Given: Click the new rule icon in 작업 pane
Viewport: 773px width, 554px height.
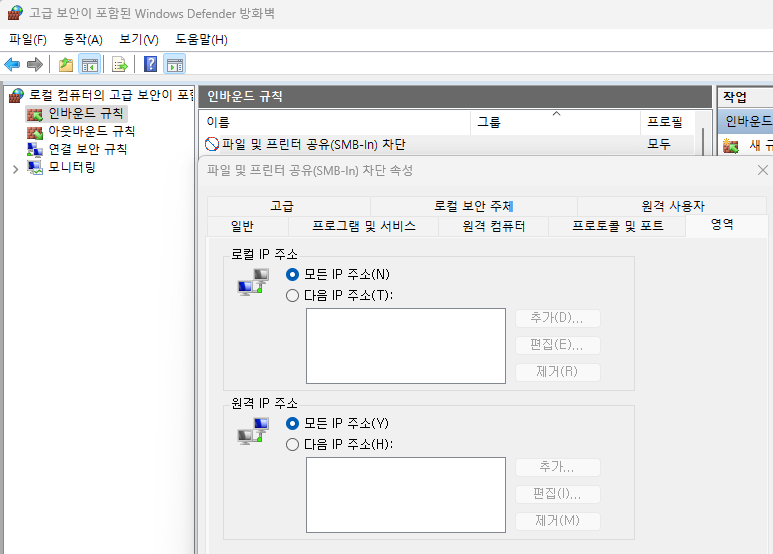Looking at the screenshot, I should [731, 146].
